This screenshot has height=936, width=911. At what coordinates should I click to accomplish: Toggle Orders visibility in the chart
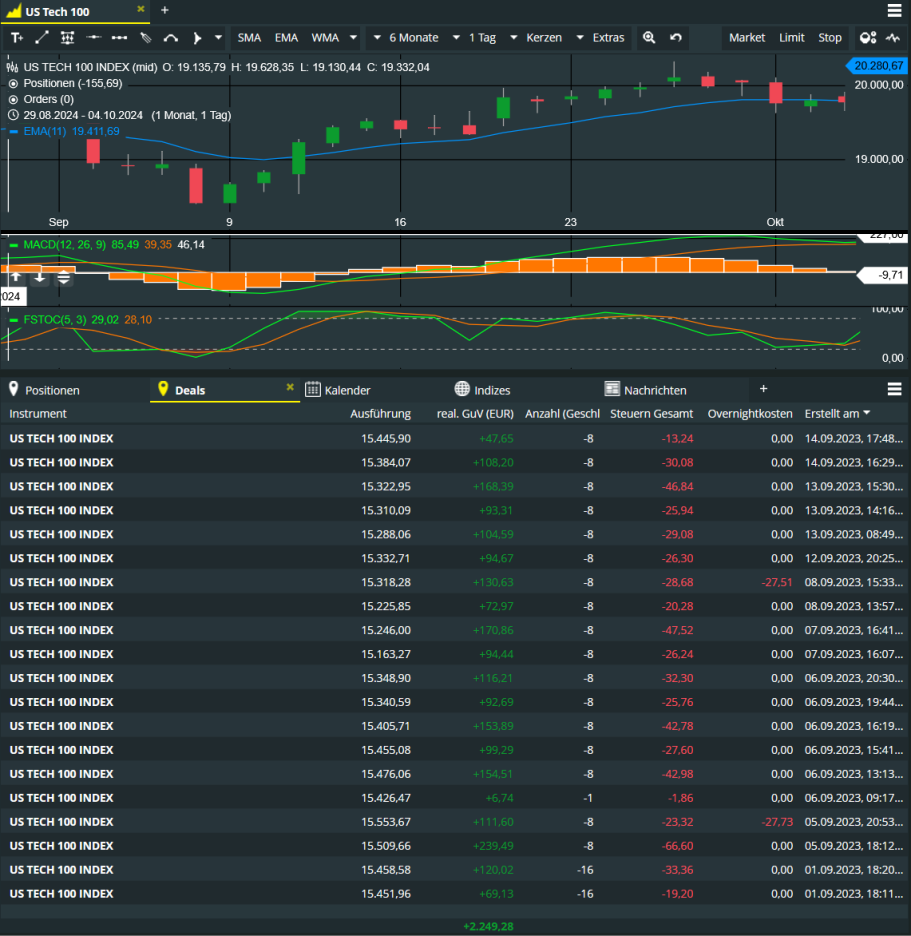(x=13, y=100)
